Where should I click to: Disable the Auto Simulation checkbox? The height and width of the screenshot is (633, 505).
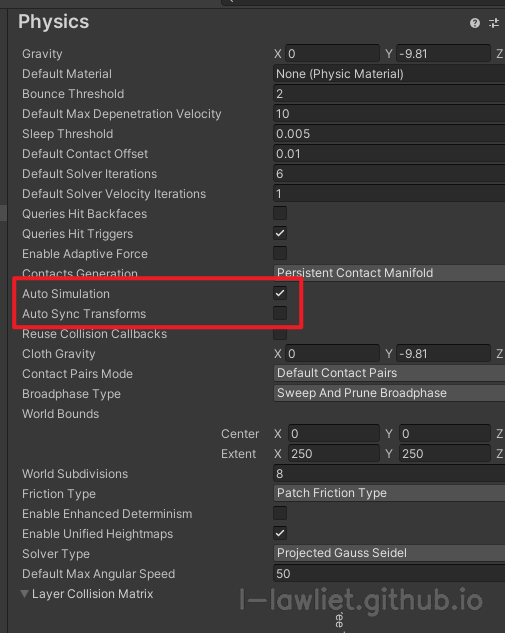280,293
